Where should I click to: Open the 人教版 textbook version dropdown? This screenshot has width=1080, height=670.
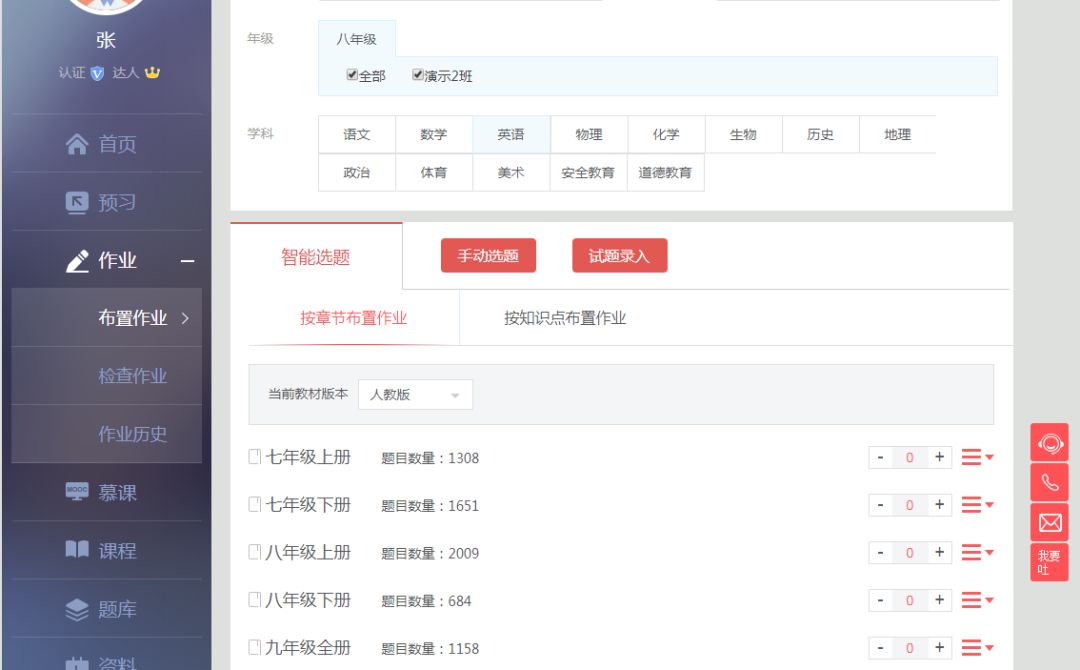415,394
